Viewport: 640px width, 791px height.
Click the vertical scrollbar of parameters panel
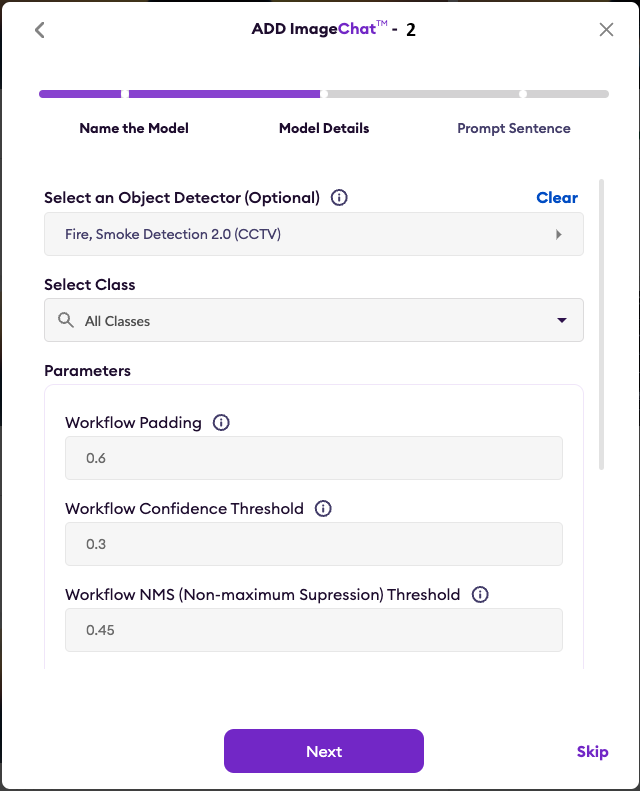click(x=601, y=324)
